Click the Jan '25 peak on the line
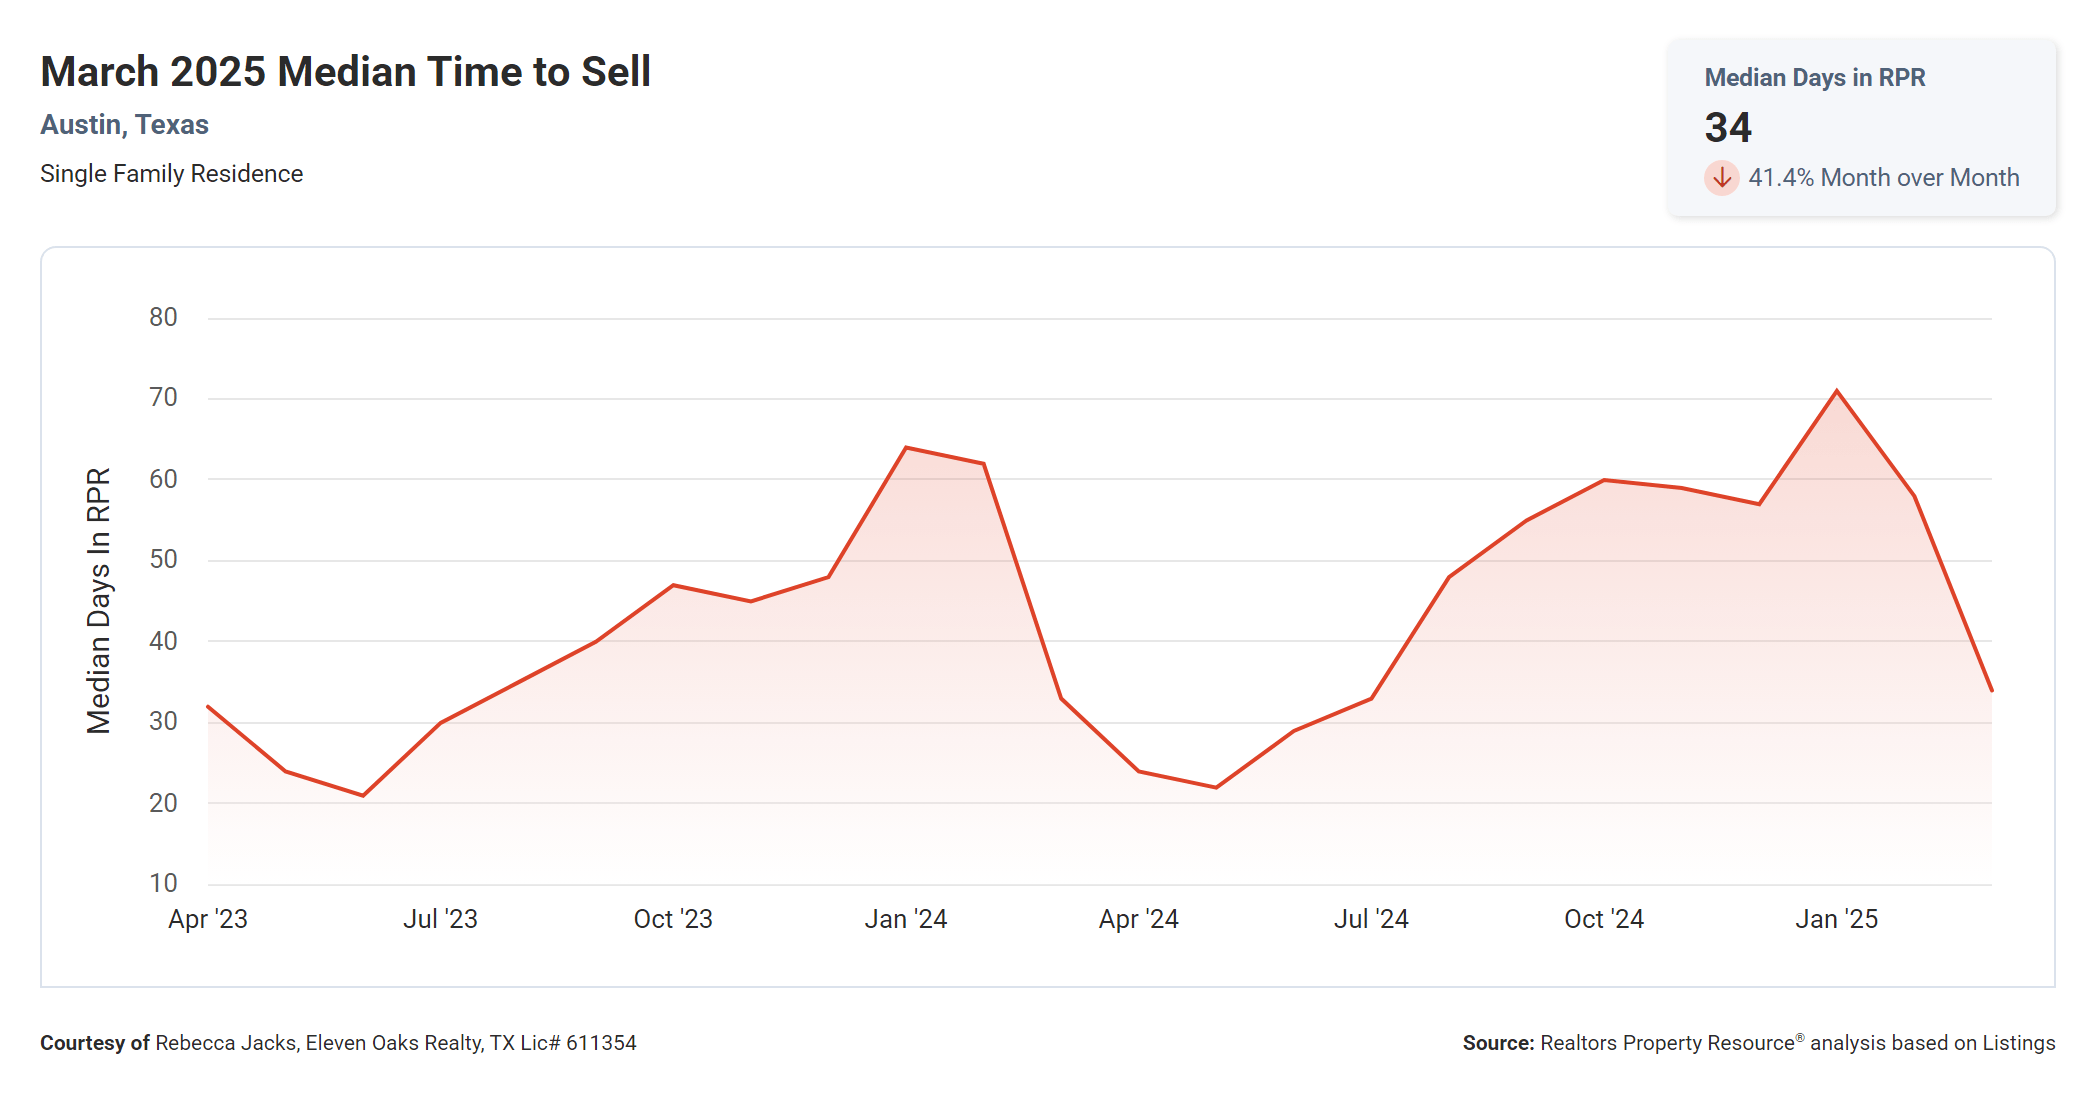The width and height of the screenshot is (2096, 1100). pos(1836,391)
